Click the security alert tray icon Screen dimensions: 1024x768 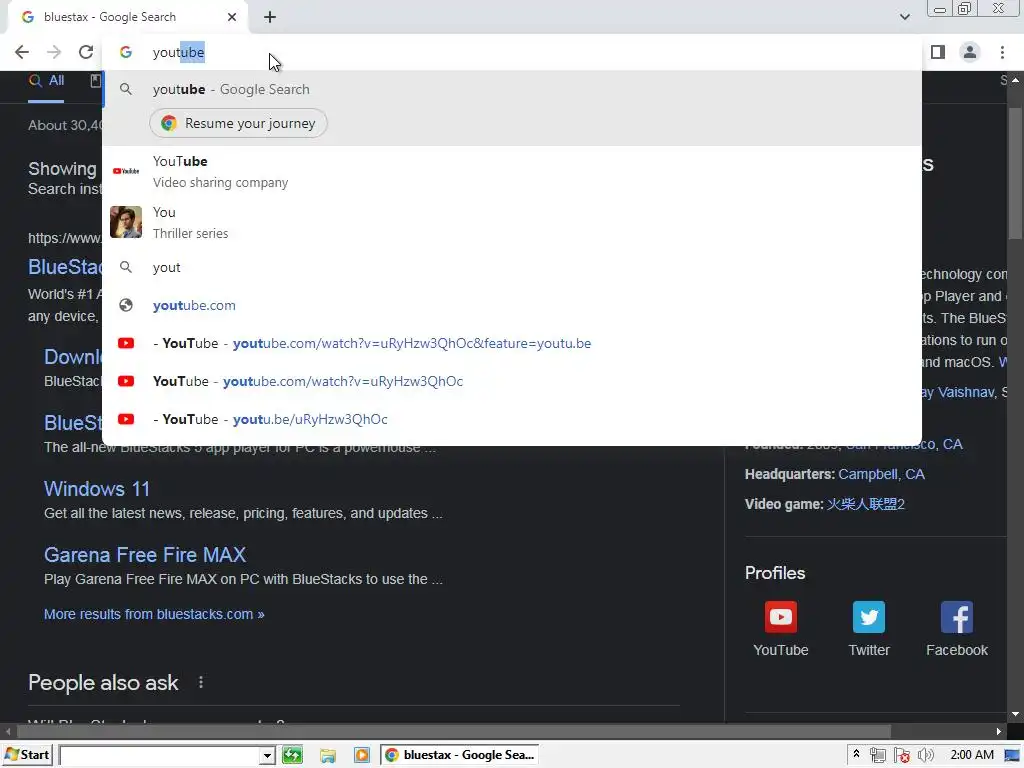pos(902,756)
